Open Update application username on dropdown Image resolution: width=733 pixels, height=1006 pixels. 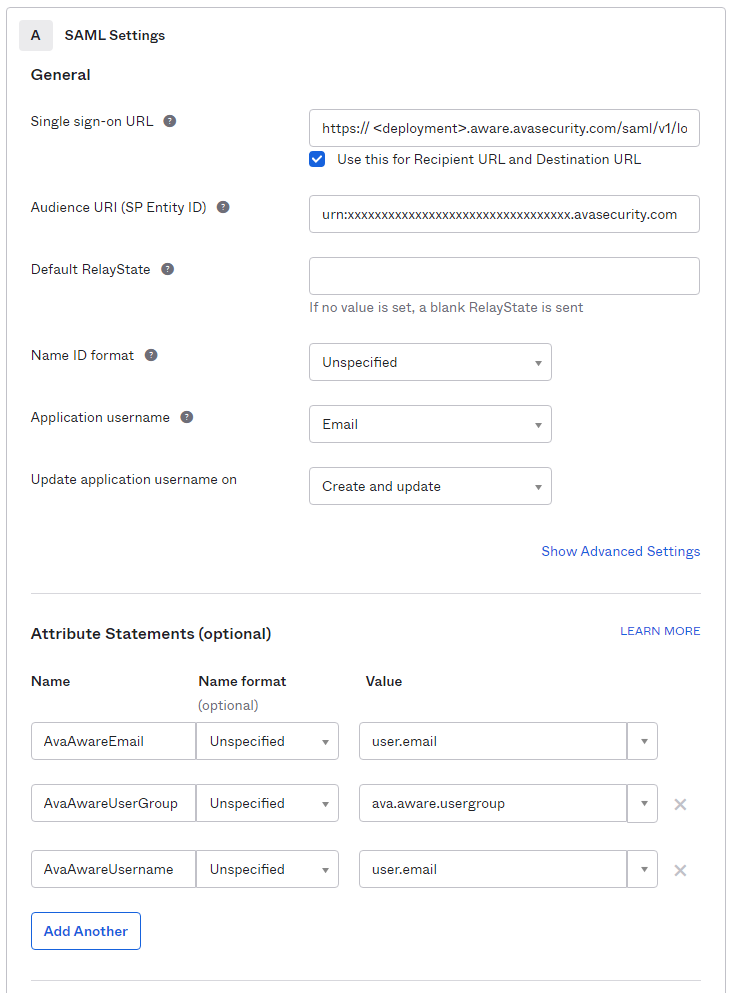(x=430, y=486)
